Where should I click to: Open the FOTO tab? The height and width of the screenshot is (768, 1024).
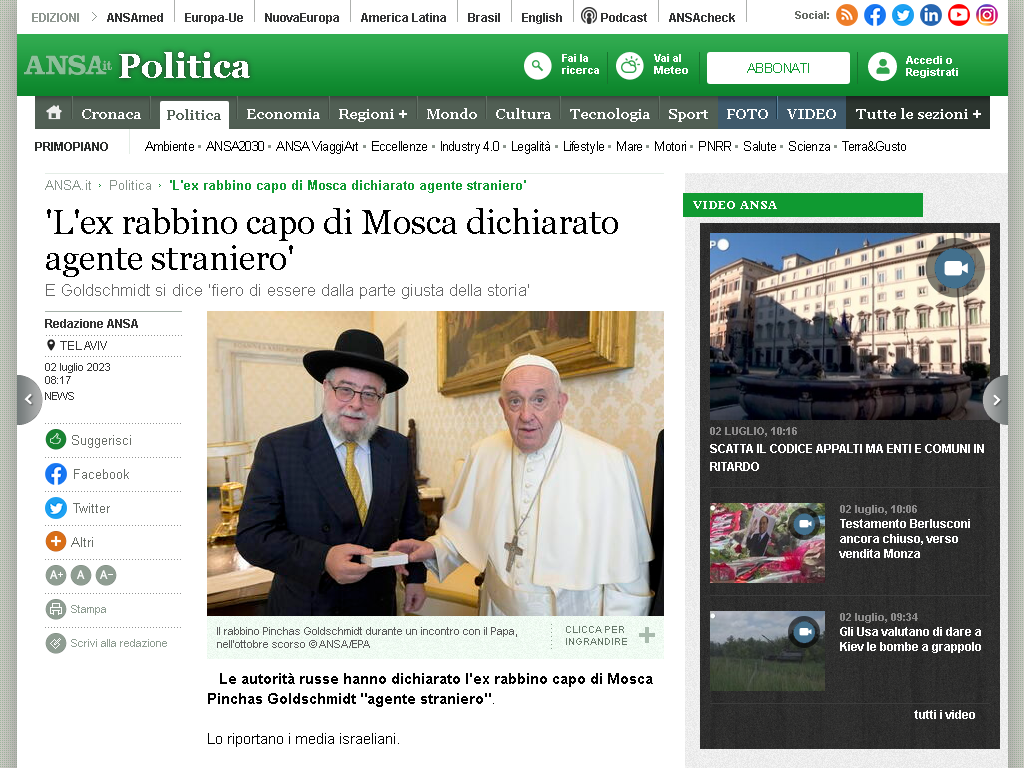click(x=747, y=114)
